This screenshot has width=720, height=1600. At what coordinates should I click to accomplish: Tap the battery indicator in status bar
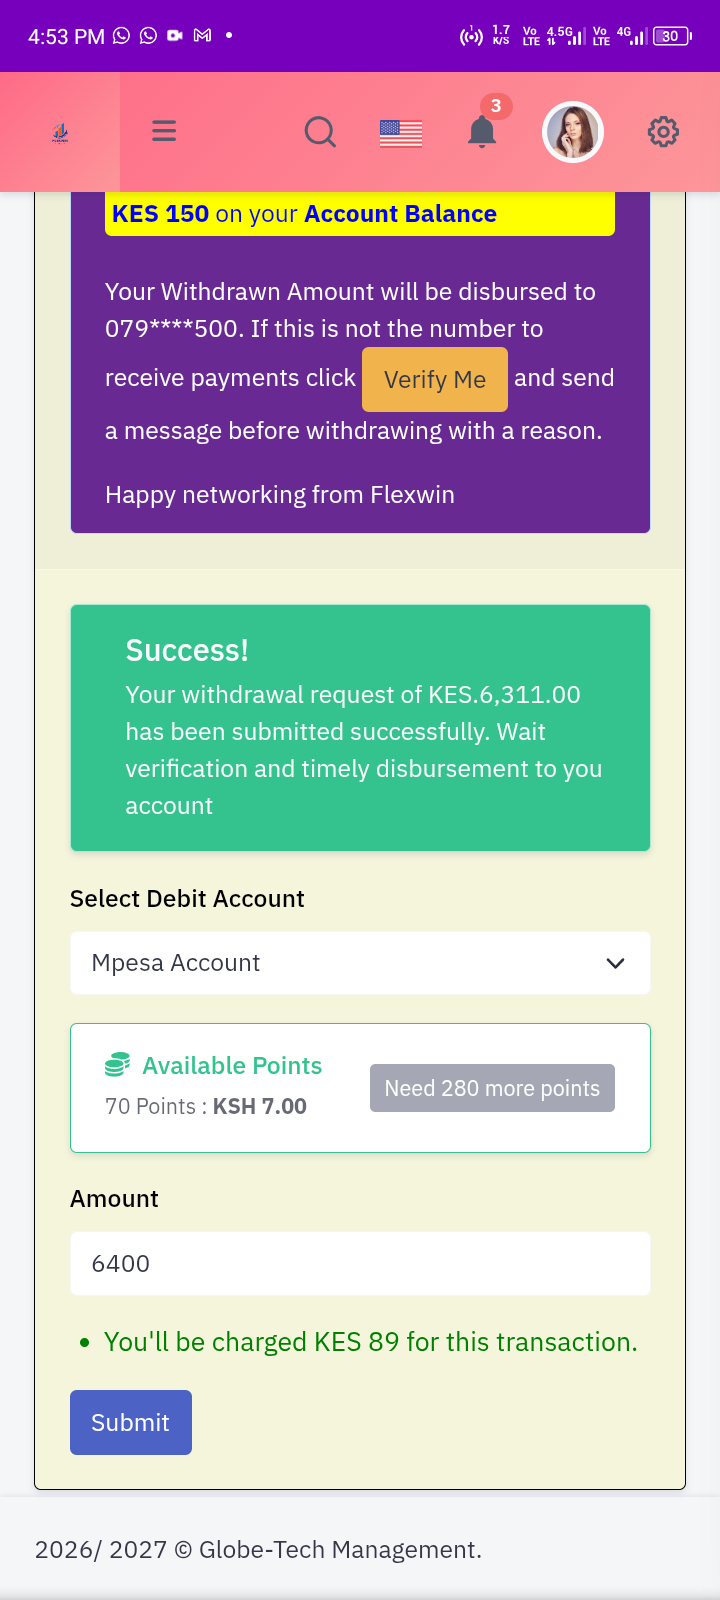(671, 36)
